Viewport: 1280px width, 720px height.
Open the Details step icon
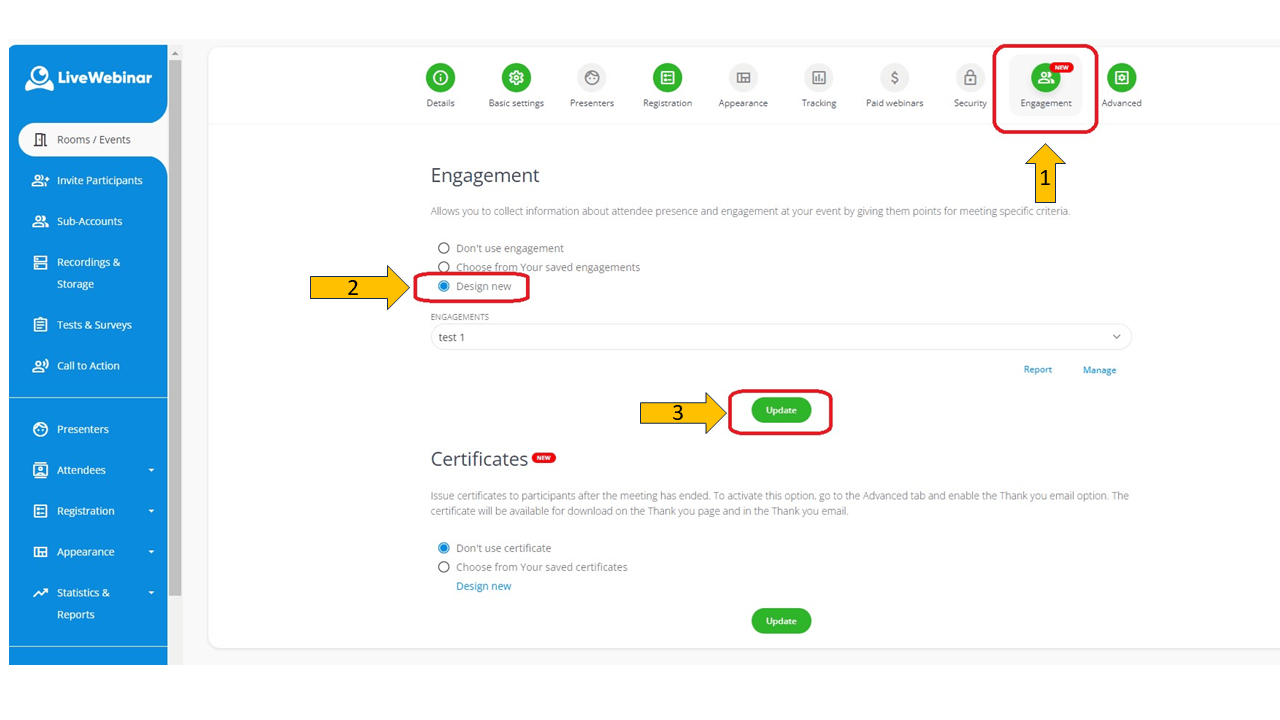tap(440, 78)
